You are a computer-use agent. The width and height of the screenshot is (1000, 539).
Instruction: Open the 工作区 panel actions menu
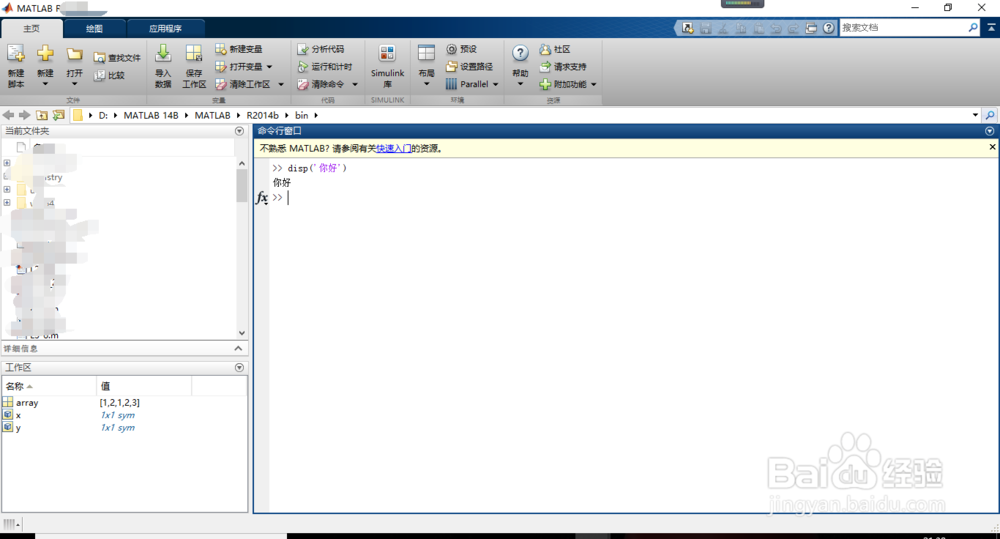pyautogui.click(x=239, y=367)
